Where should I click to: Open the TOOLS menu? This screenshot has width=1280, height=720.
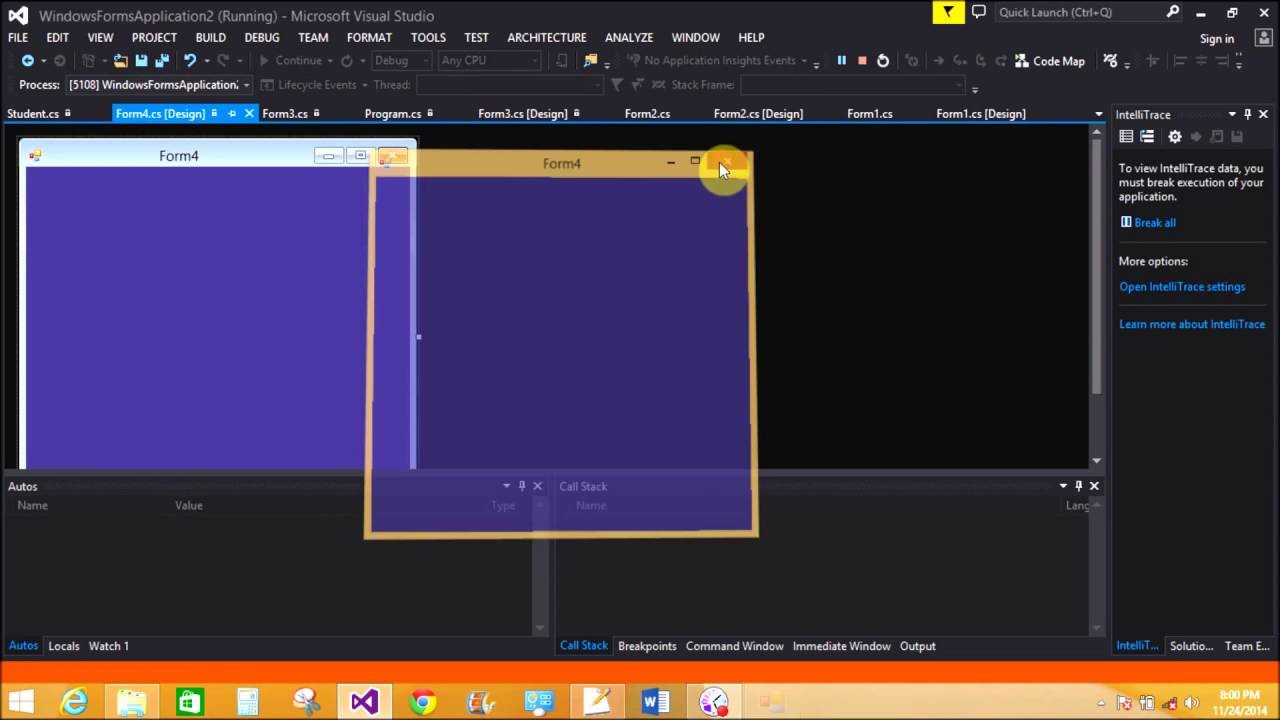click(x=427, y=37)
